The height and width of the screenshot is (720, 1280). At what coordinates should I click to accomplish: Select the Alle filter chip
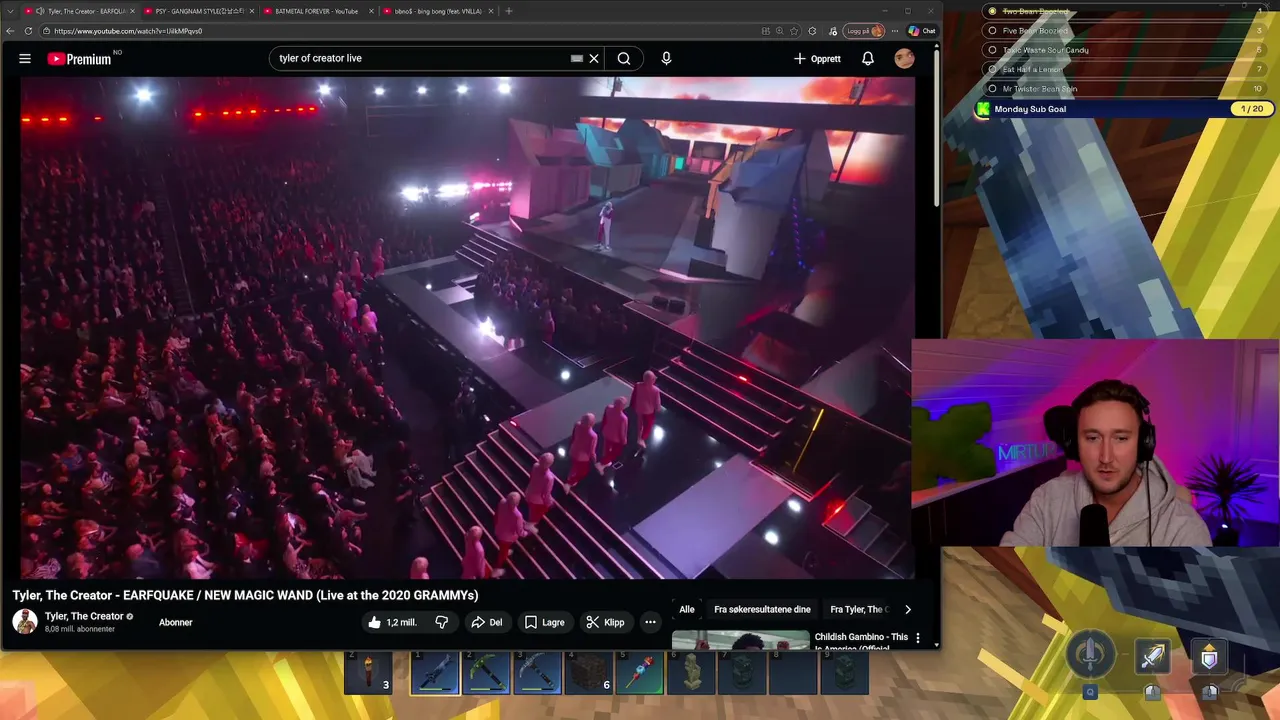[x=687, y=609]
